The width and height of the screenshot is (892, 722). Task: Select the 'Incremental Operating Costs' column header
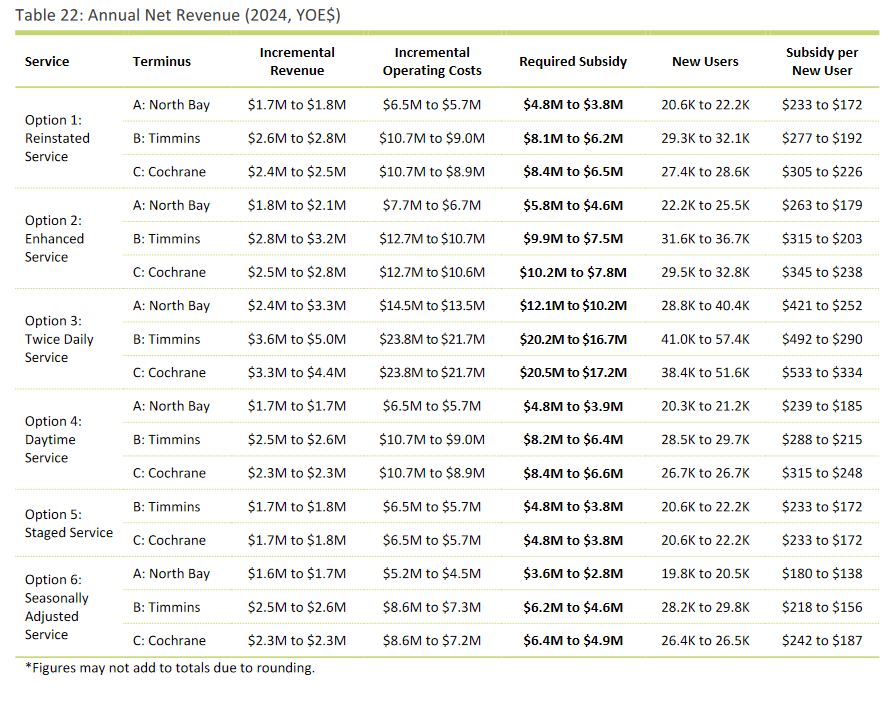(x=432, y=61)
